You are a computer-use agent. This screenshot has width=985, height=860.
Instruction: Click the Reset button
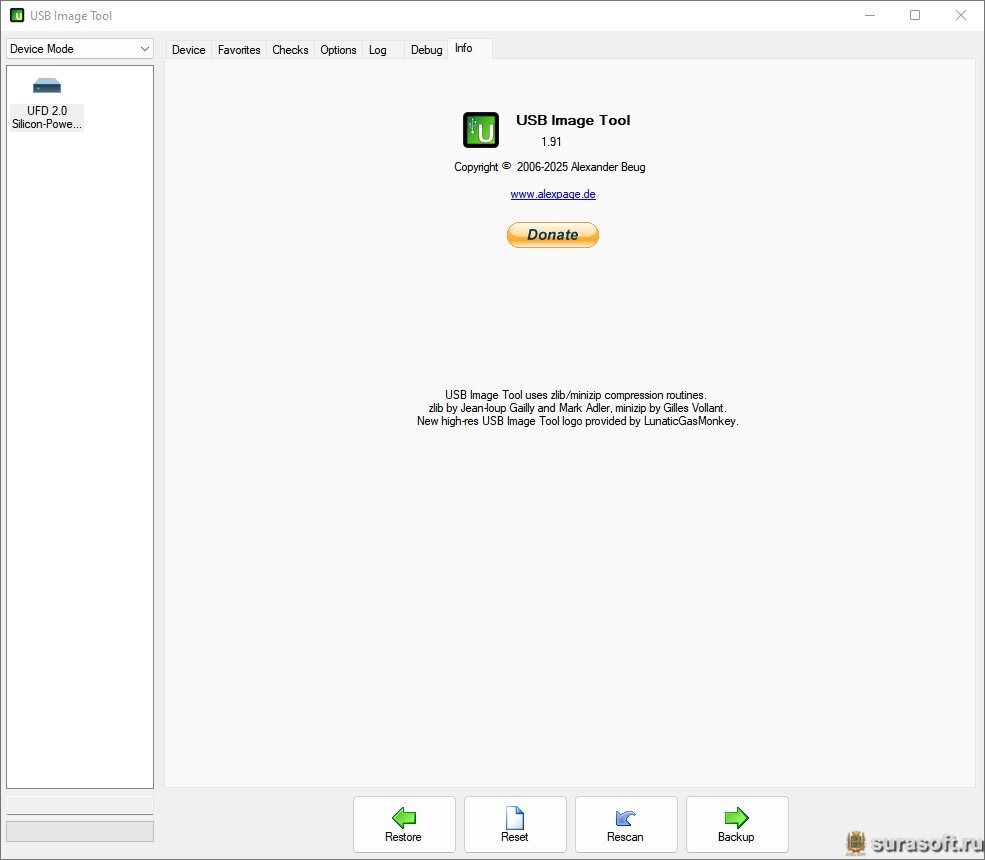point(515,824)
